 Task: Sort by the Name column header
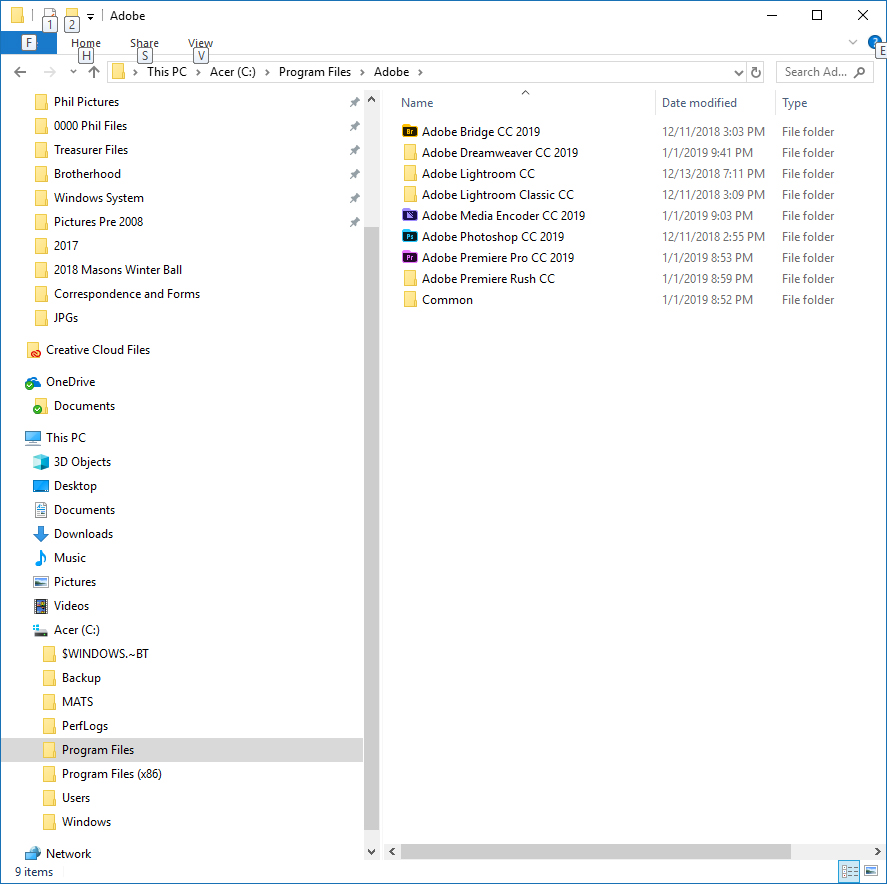[417, 103]
